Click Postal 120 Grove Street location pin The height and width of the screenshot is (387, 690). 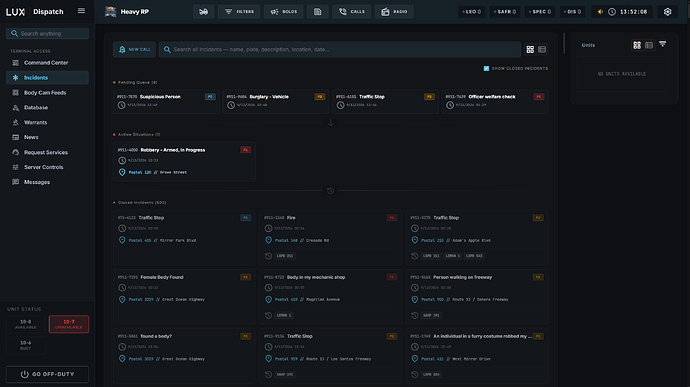pyautogui.click(x=122, y=173)
